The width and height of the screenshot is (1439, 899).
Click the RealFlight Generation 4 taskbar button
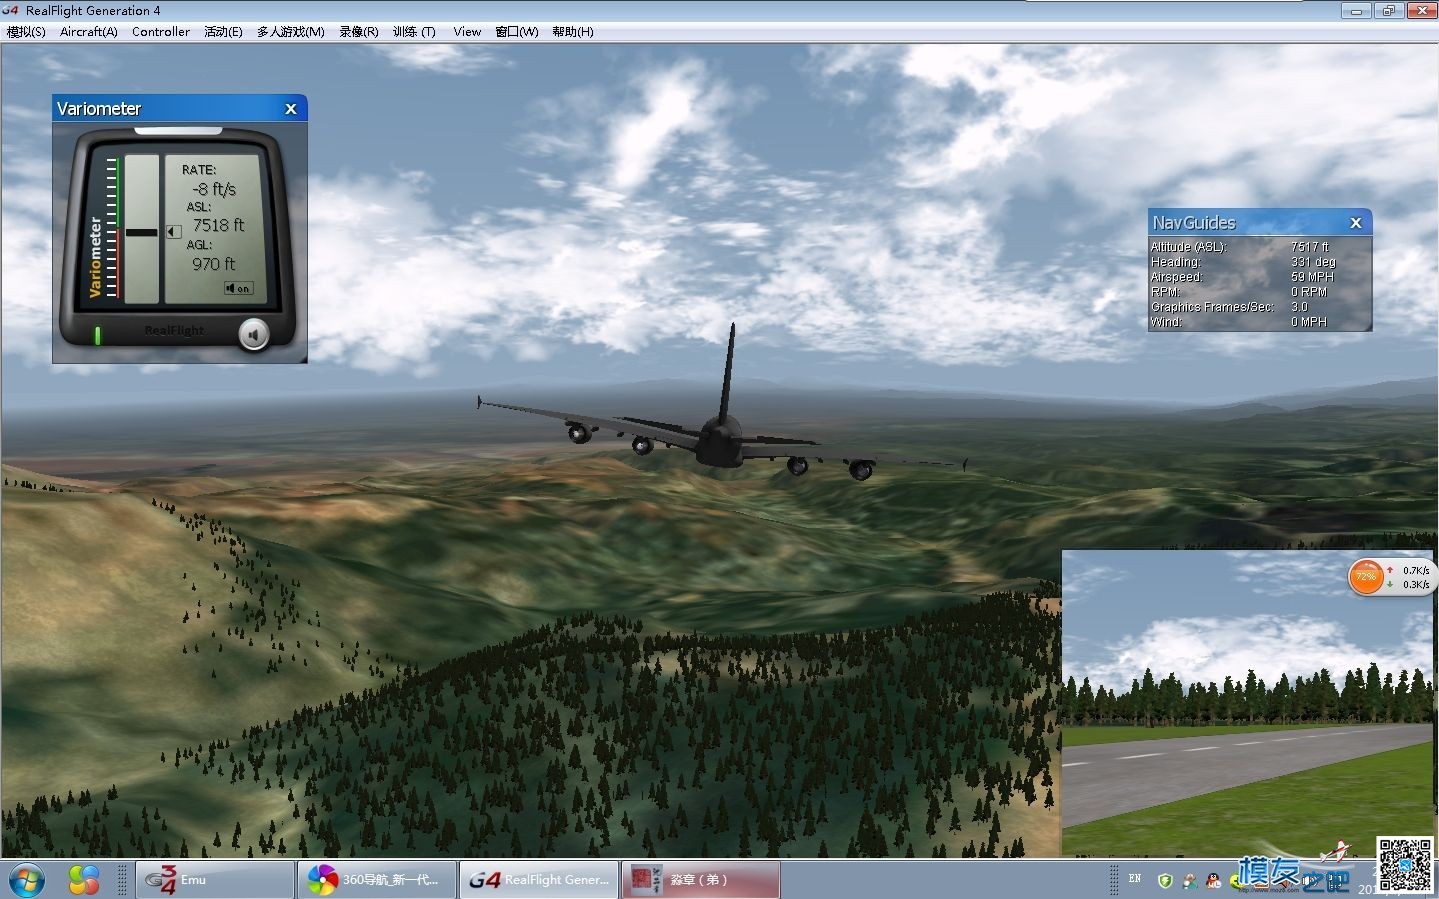539,880
